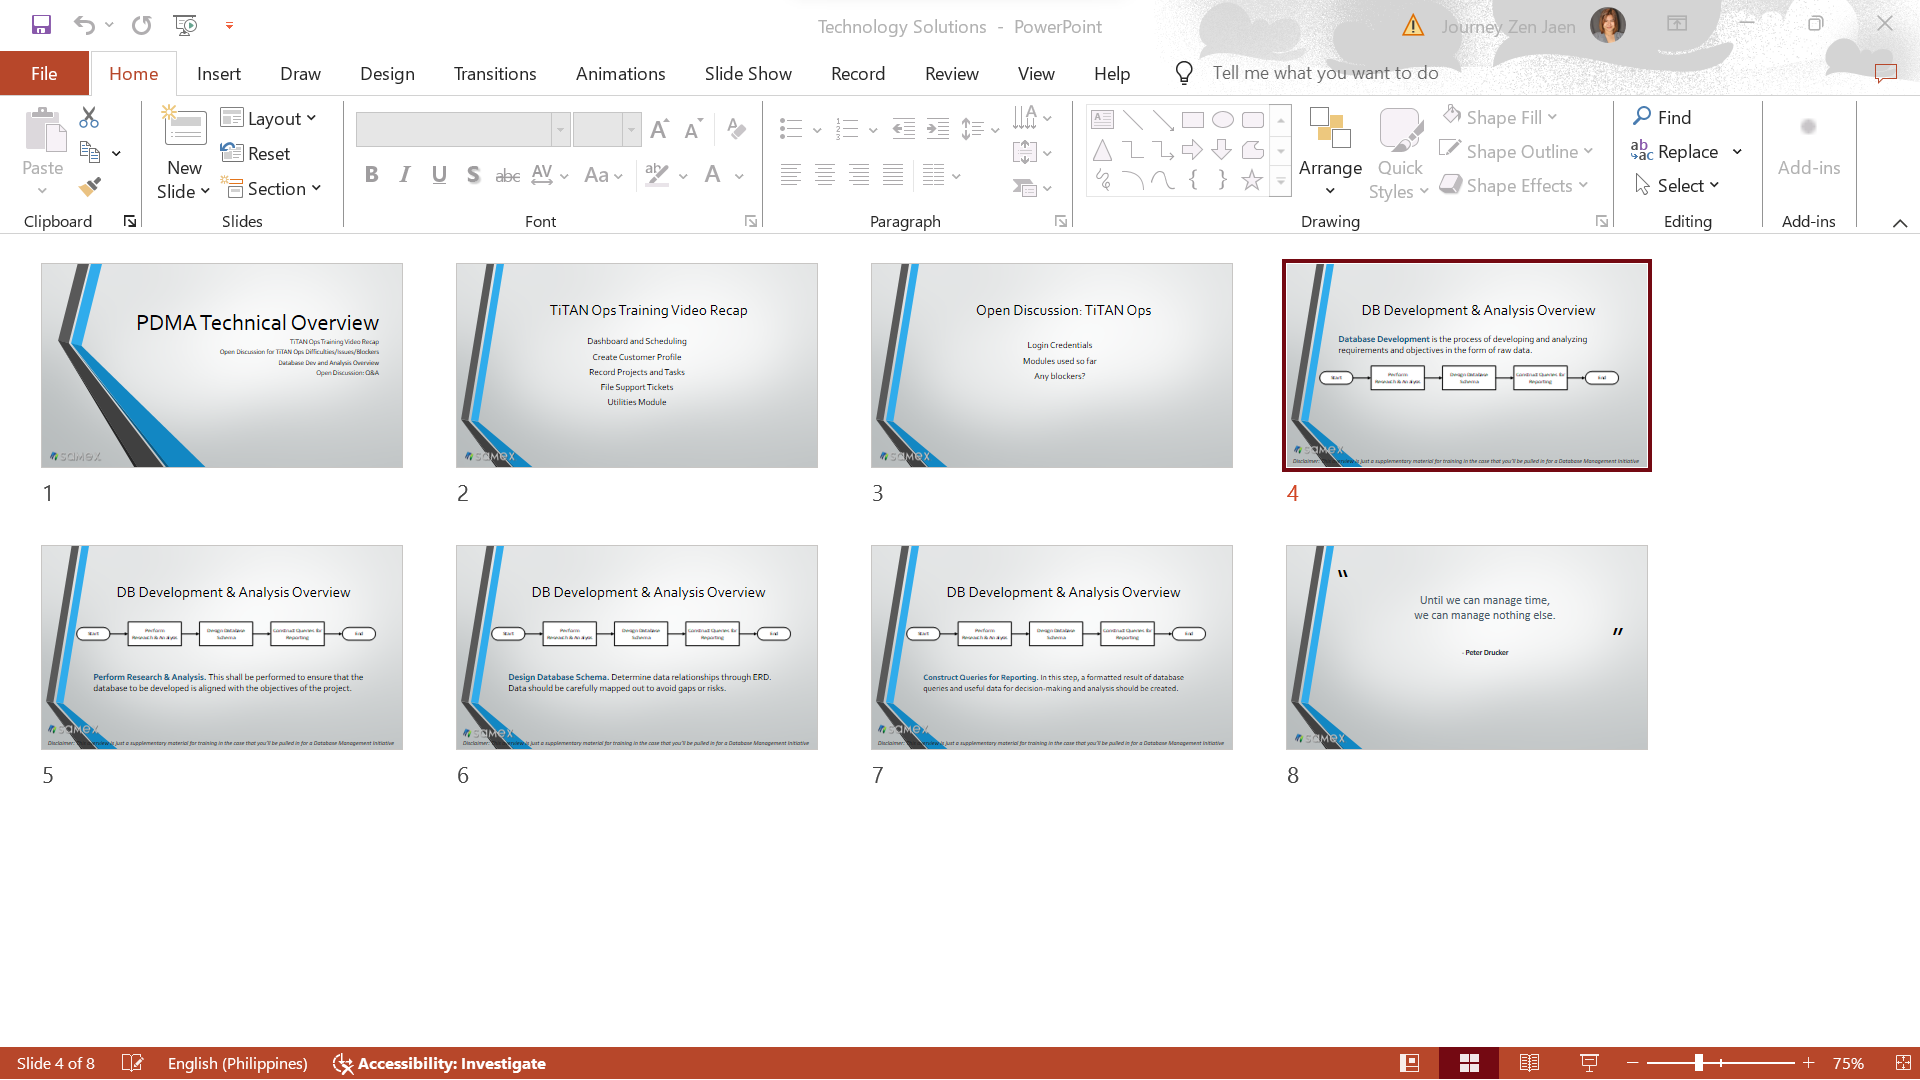Click Accessibility: Investigate in status bar
The height and width of the screenshot is (1080, 1920).
point(439,1063)
